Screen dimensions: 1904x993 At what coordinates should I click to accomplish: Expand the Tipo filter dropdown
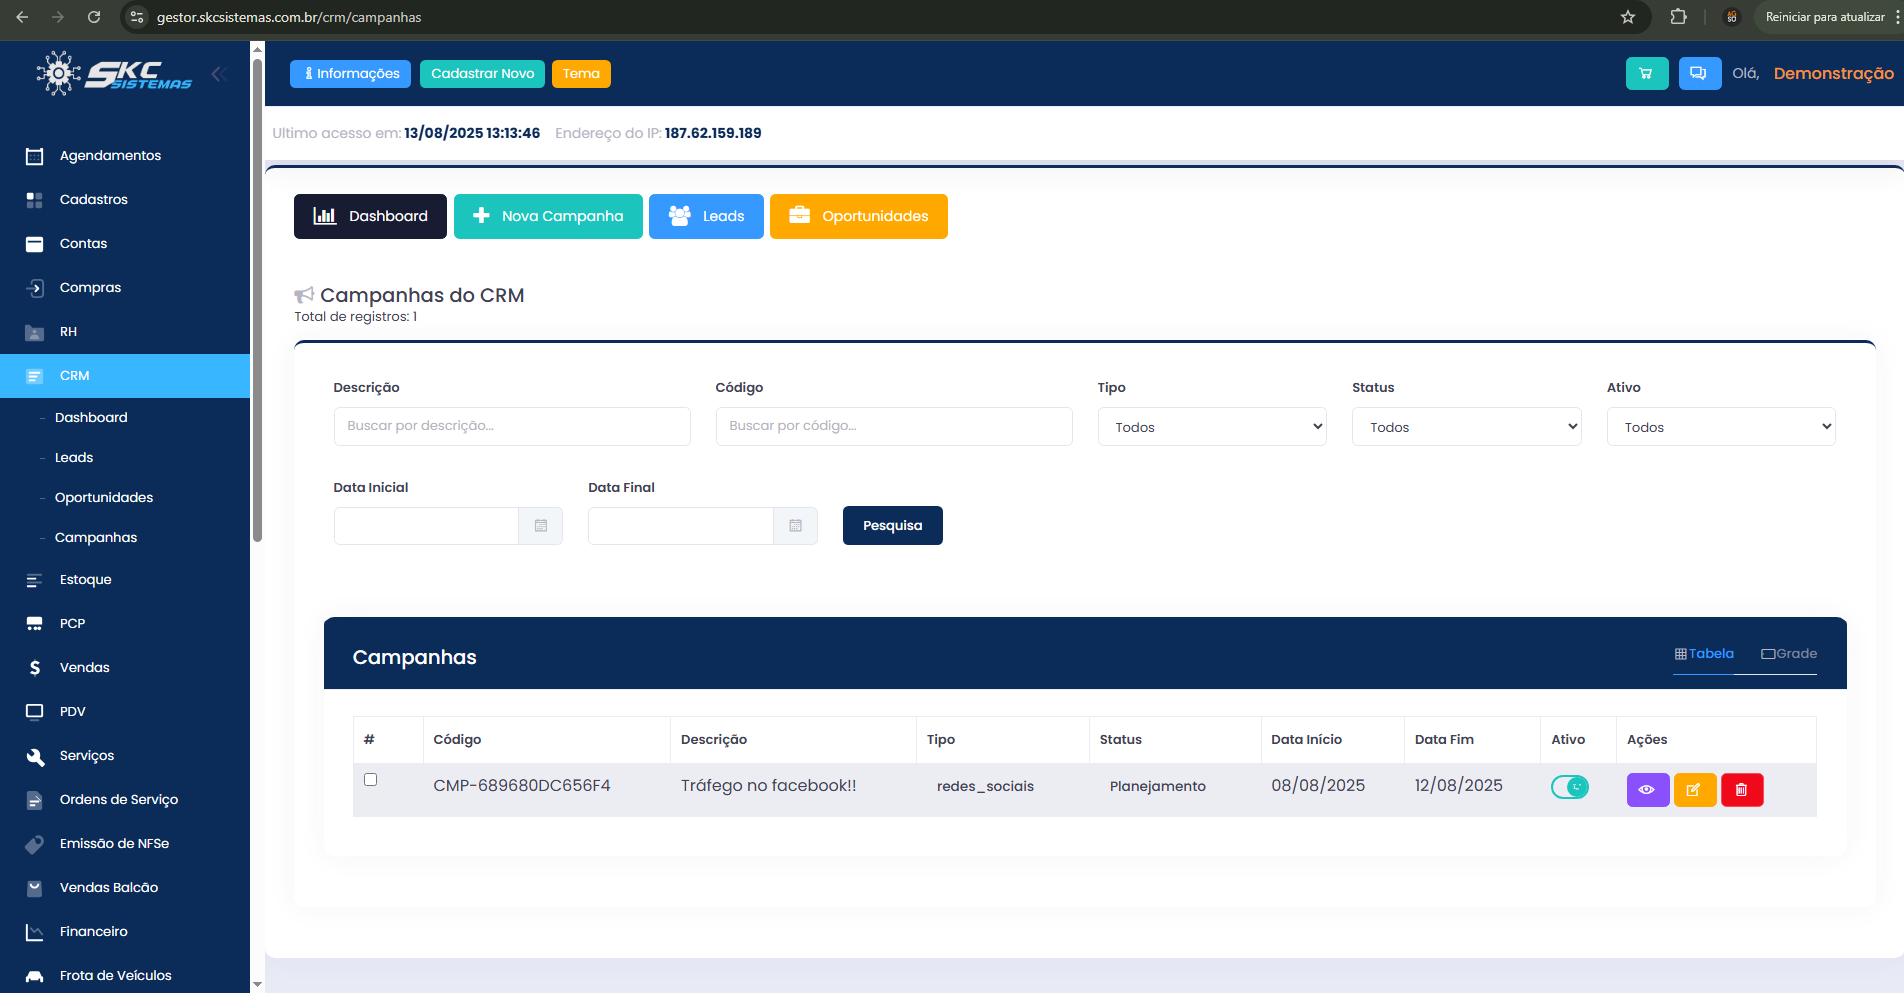tap(1211, 427)
